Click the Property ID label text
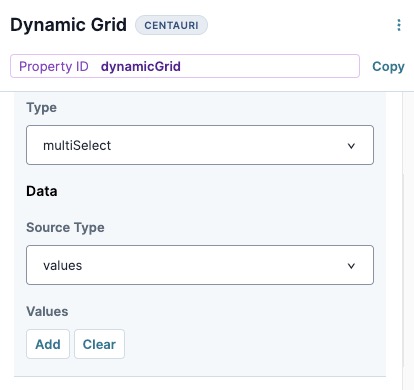 pyautogui.click(x=54, y=66)
